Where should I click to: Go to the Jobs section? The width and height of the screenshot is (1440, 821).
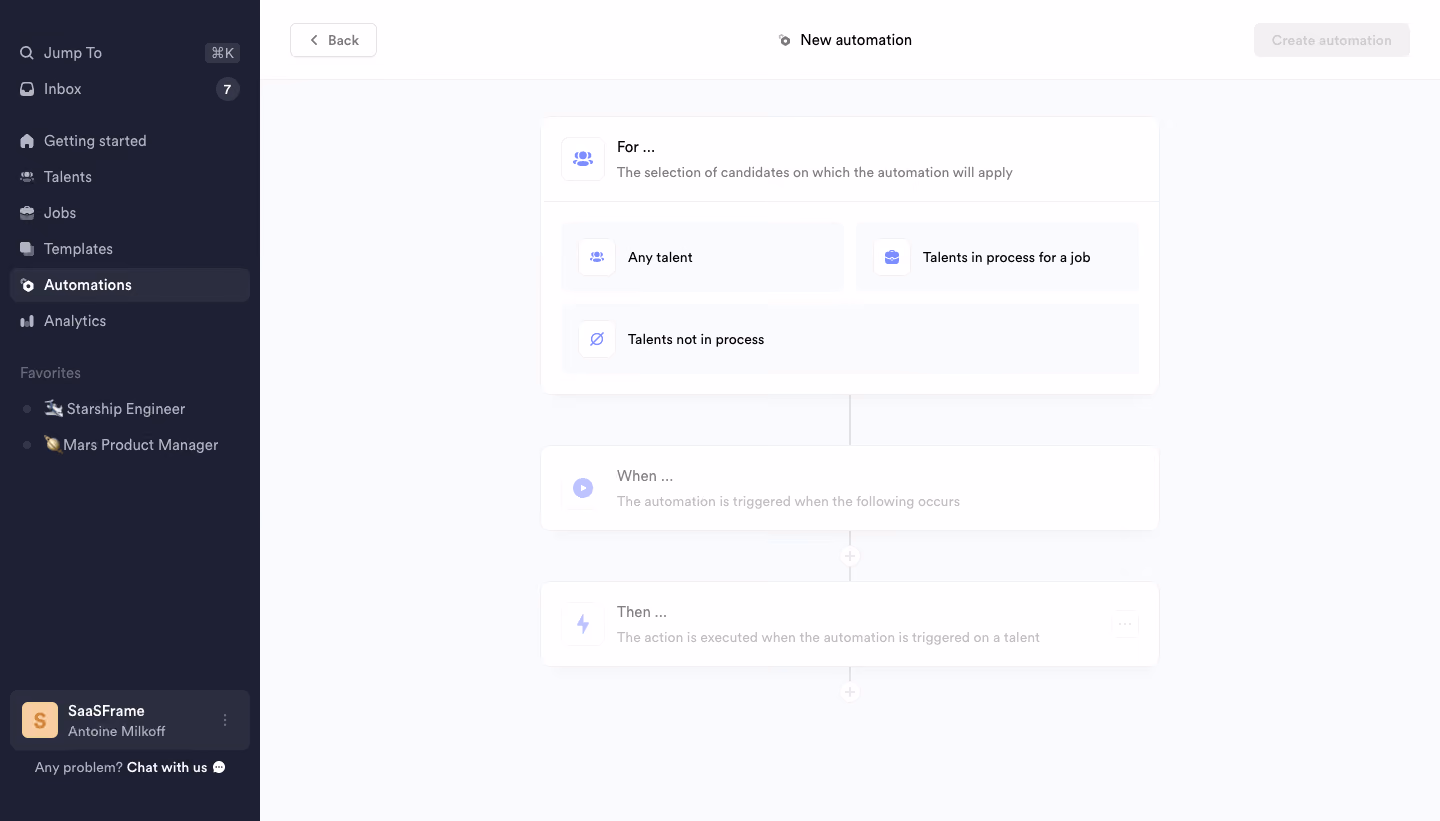(x=130, y=213)
